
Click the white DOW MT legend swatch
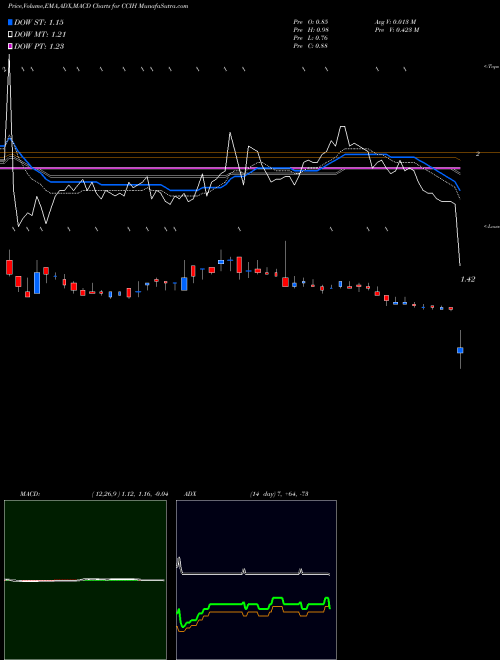(x=10, y=35)
